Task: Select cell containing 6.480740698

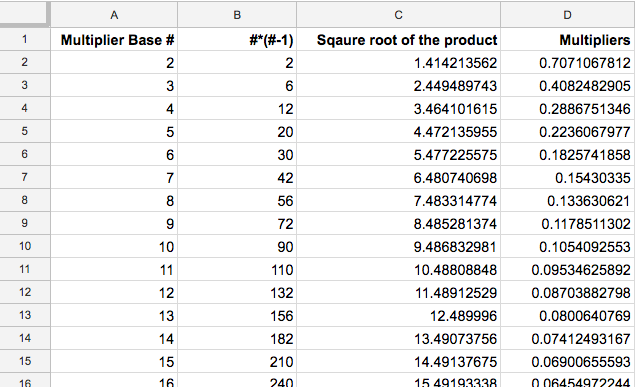Action: coord(398,177)
